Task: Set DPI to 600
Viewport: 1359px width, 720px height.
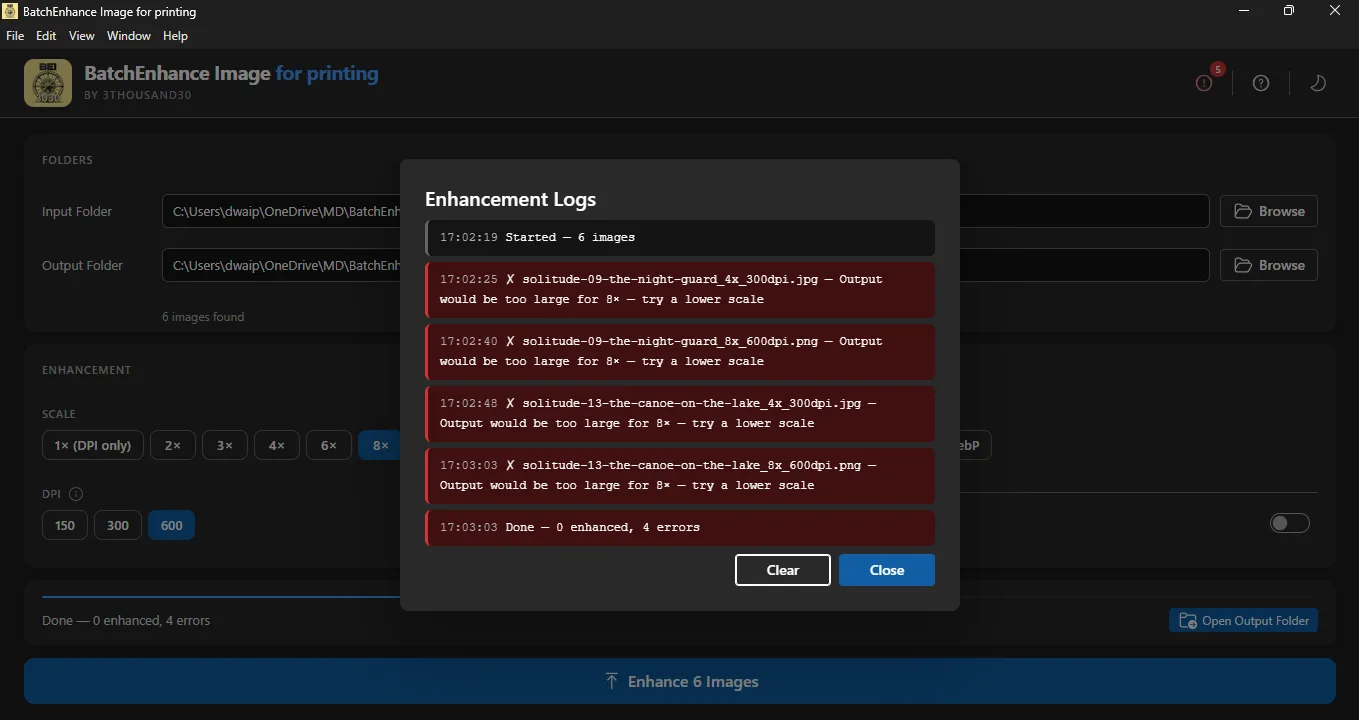Action: (172, 525)
